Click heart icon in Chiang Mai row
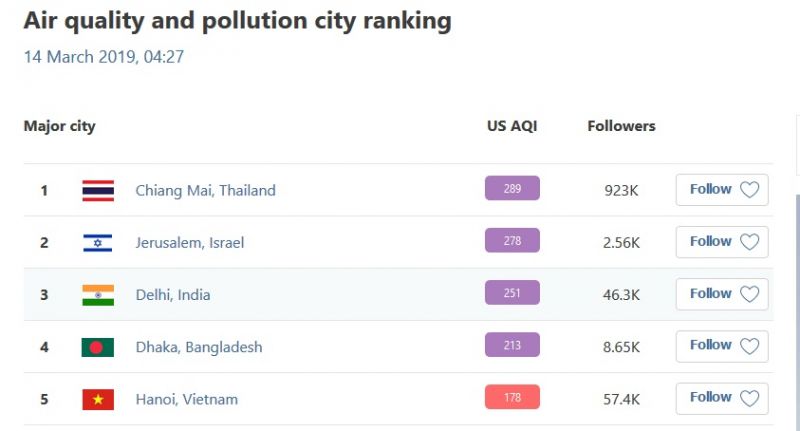The width and height of the screenshot is (800, 431). [750, 190]
